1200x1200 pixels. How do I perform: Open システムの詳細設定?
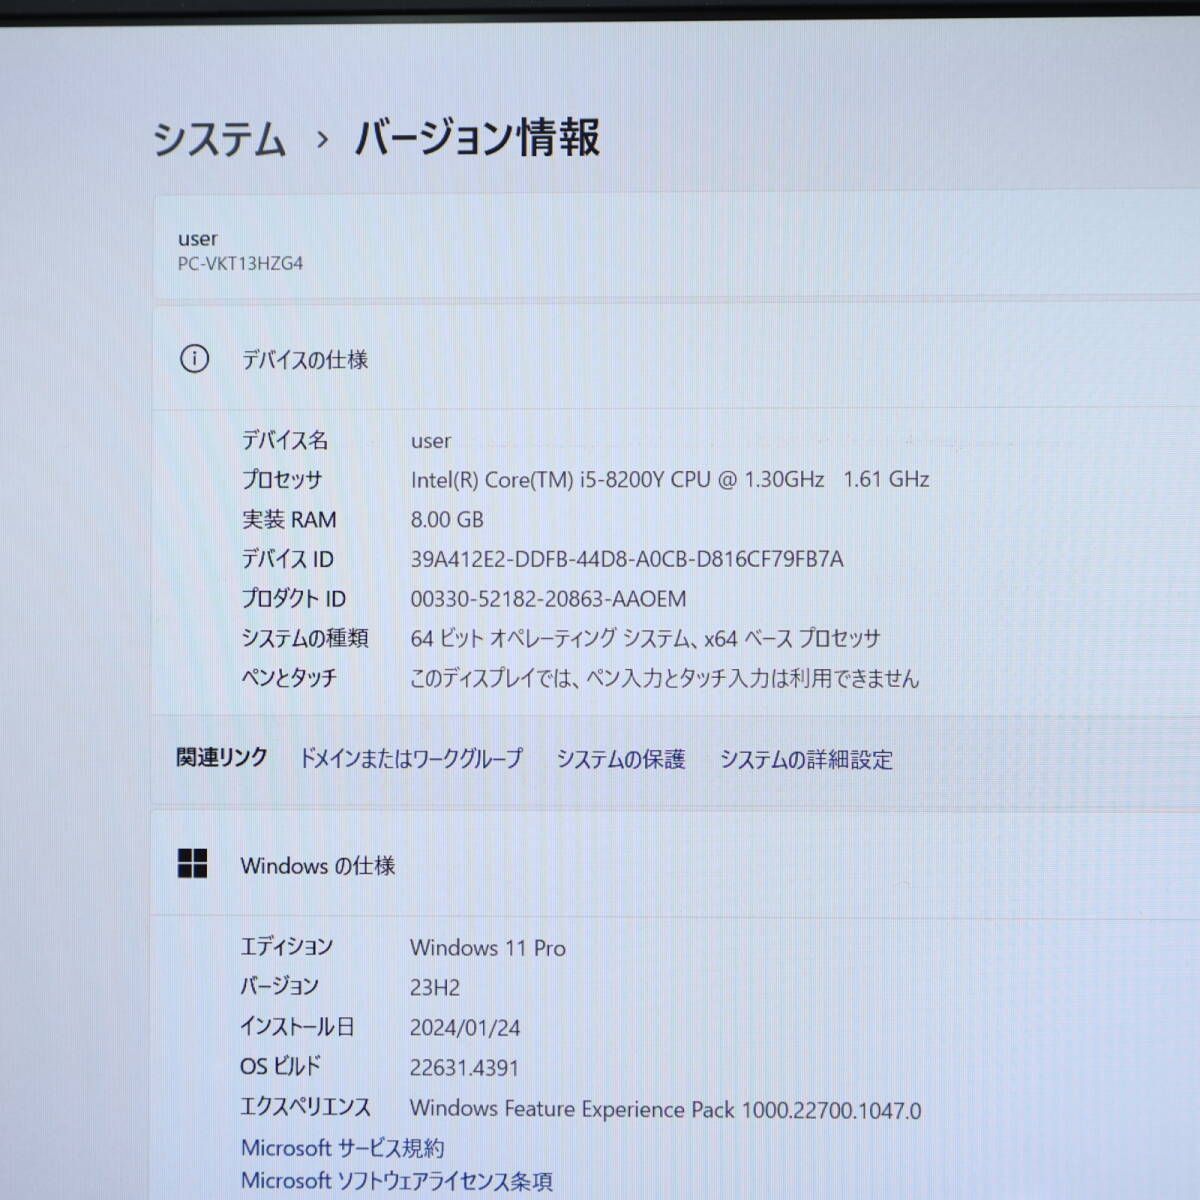coord(804,760)
